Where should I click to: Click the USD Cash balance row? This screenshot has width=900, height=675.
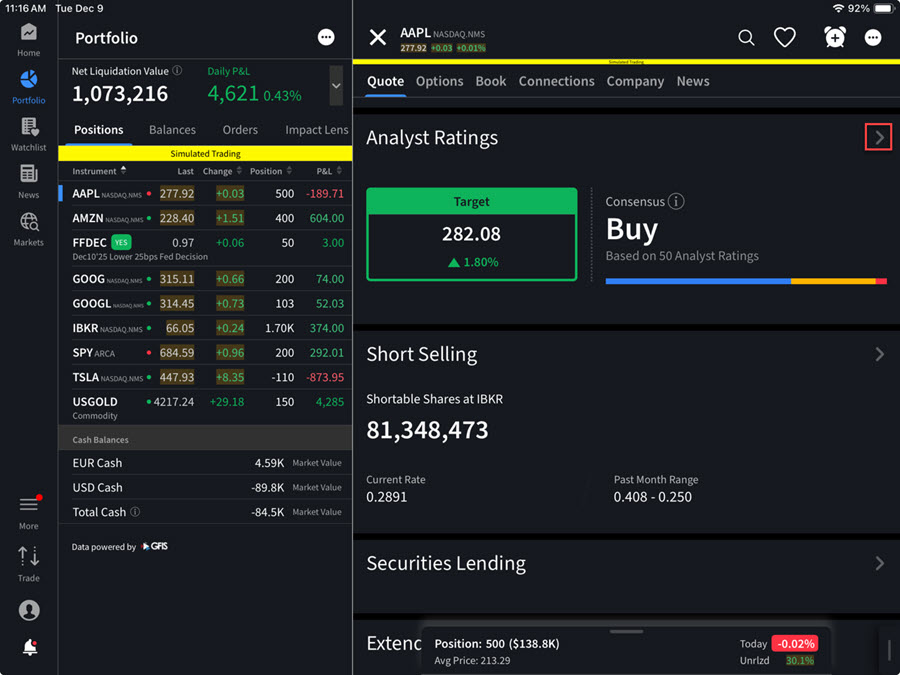[205, 487]
